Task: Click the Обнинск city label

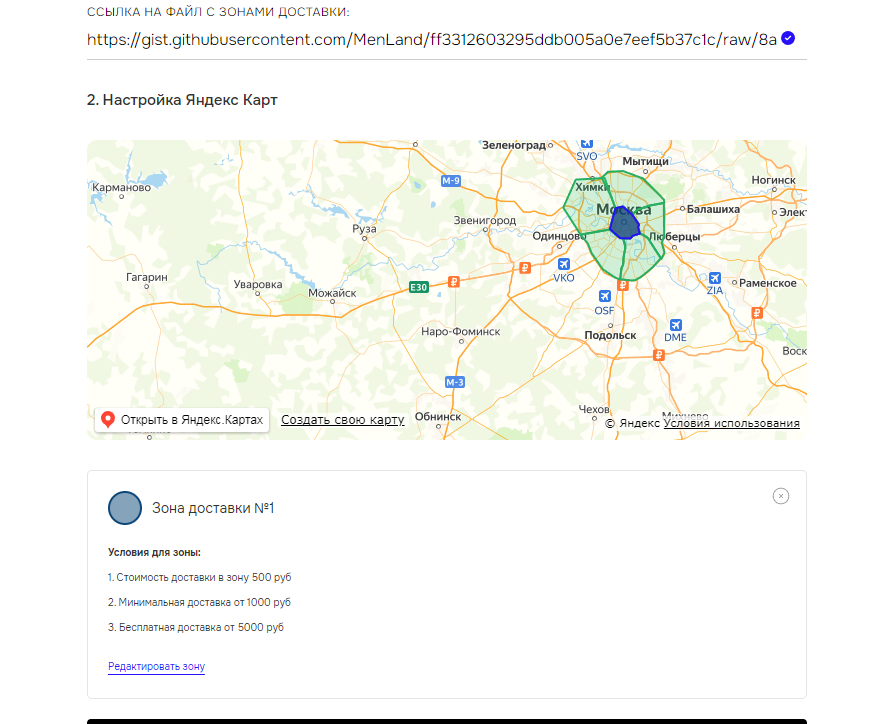Action: pyautogui.click(x=438, y=416)
